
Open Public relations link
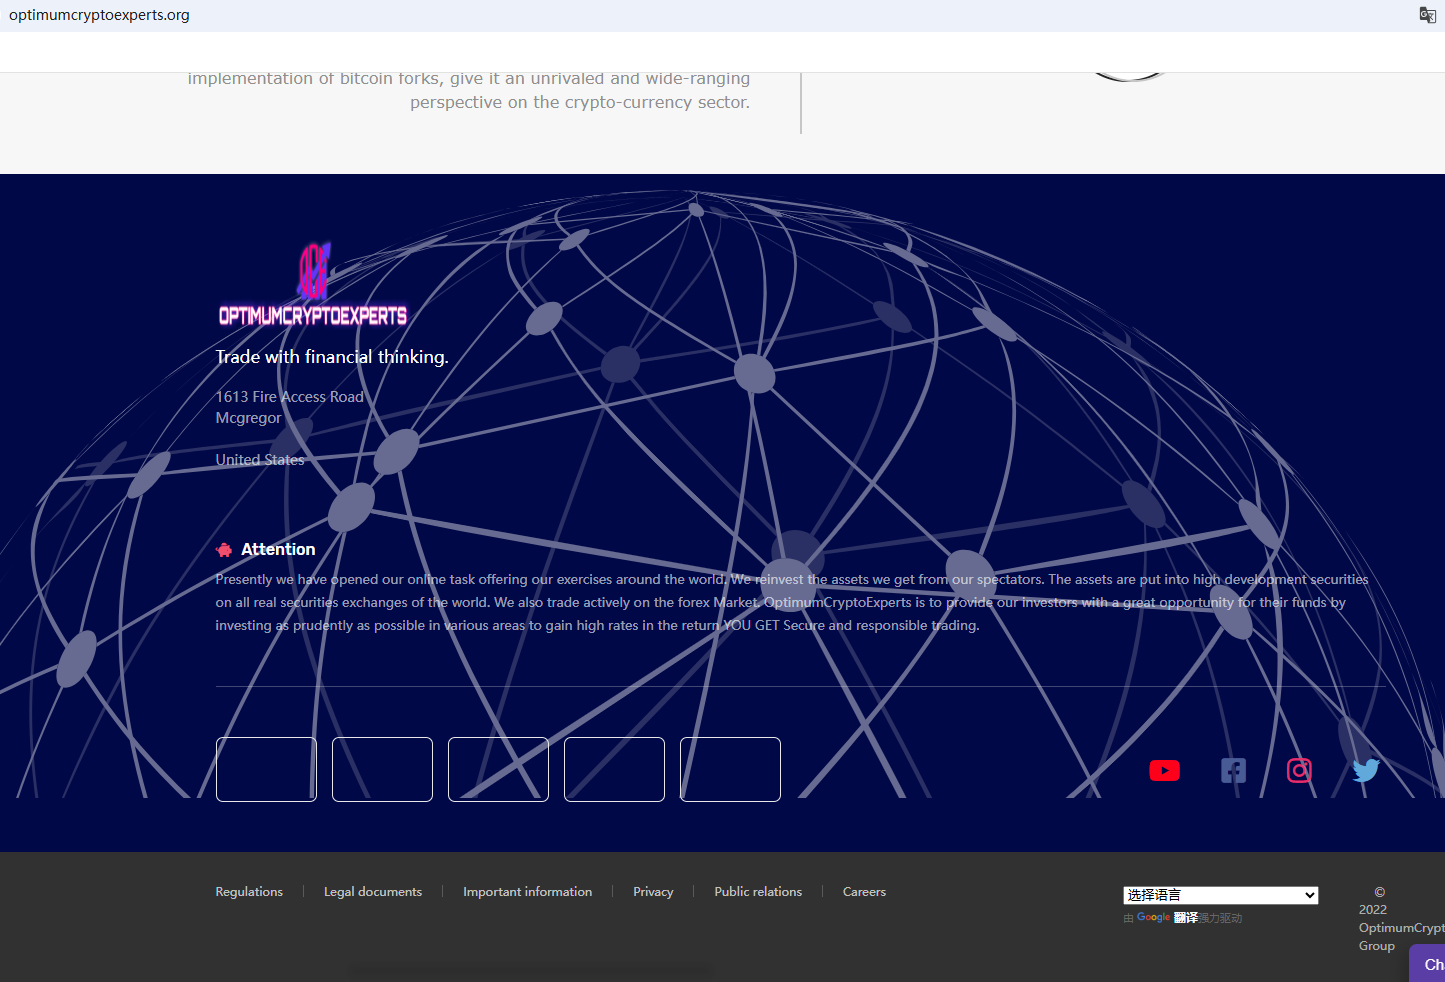coord(758,892)
